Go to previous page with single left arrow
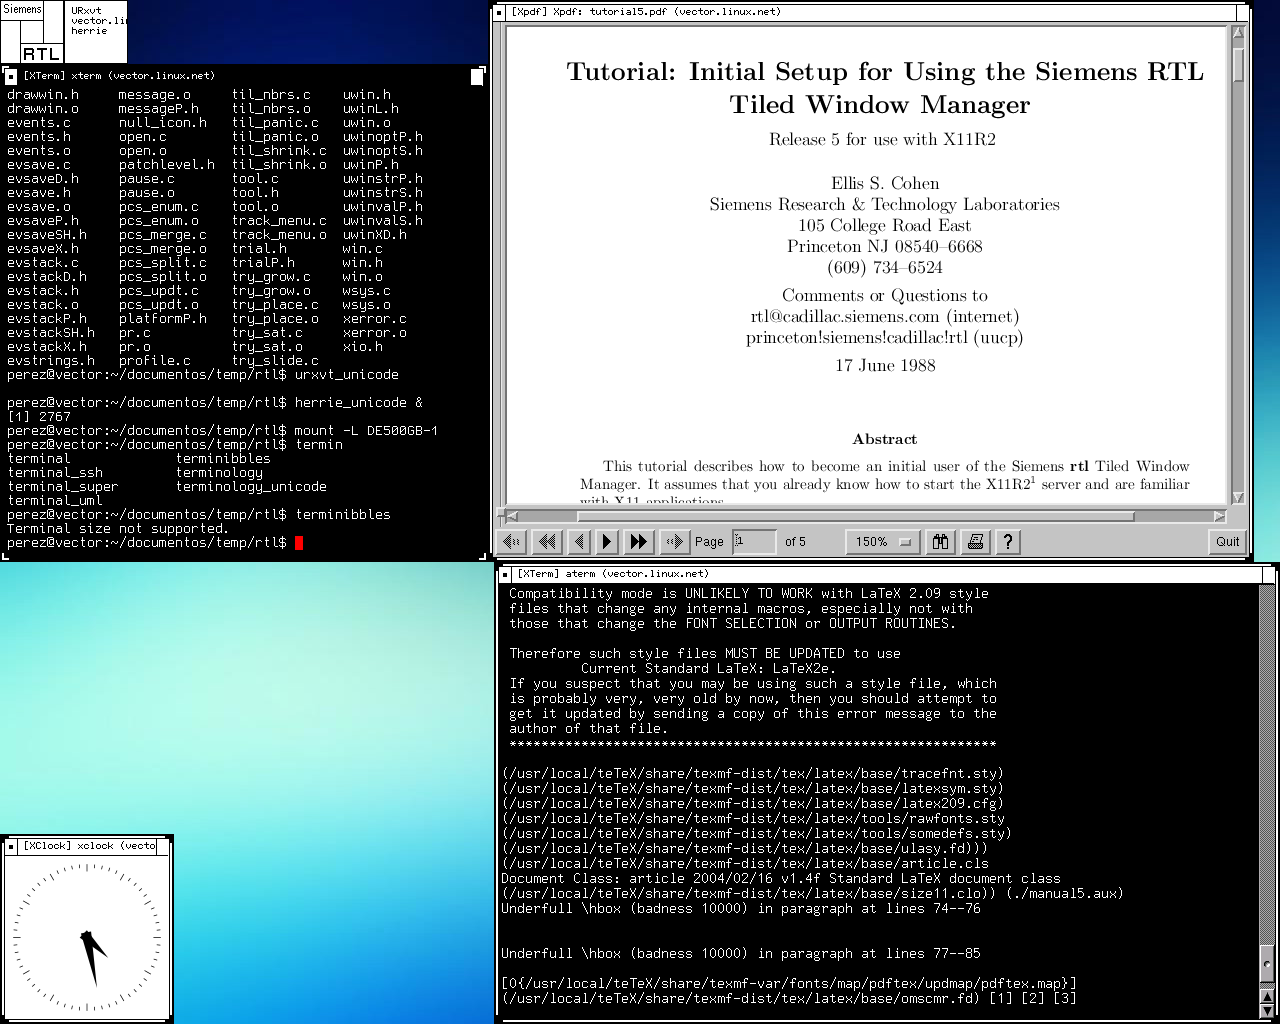Screen dimensions: 1280x1024 [x=578, y=542]
